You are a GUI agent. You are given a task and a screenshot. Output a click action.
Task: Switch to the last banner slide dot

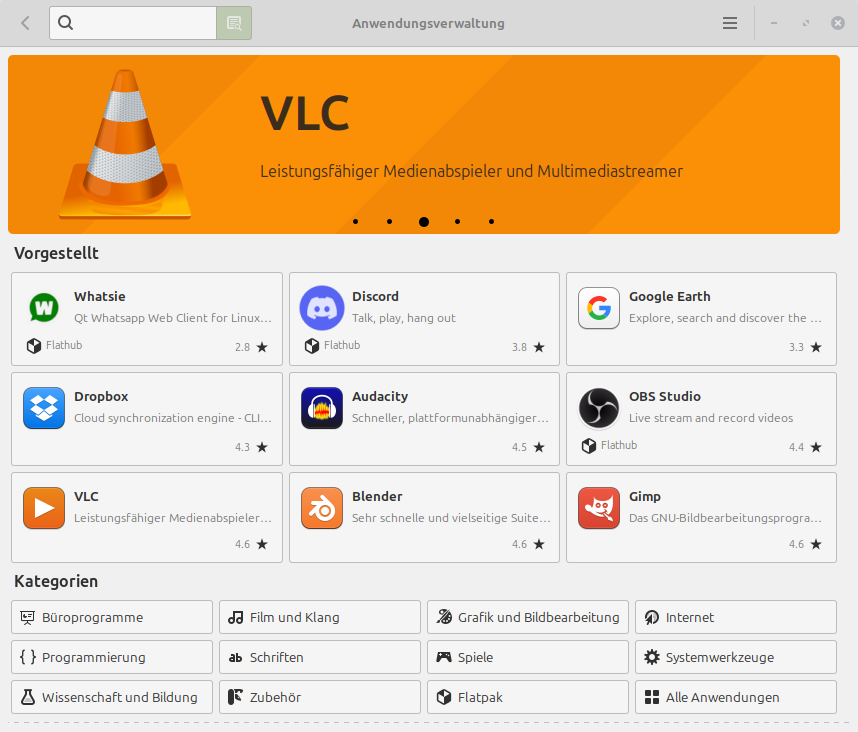(x=491, y=222)
